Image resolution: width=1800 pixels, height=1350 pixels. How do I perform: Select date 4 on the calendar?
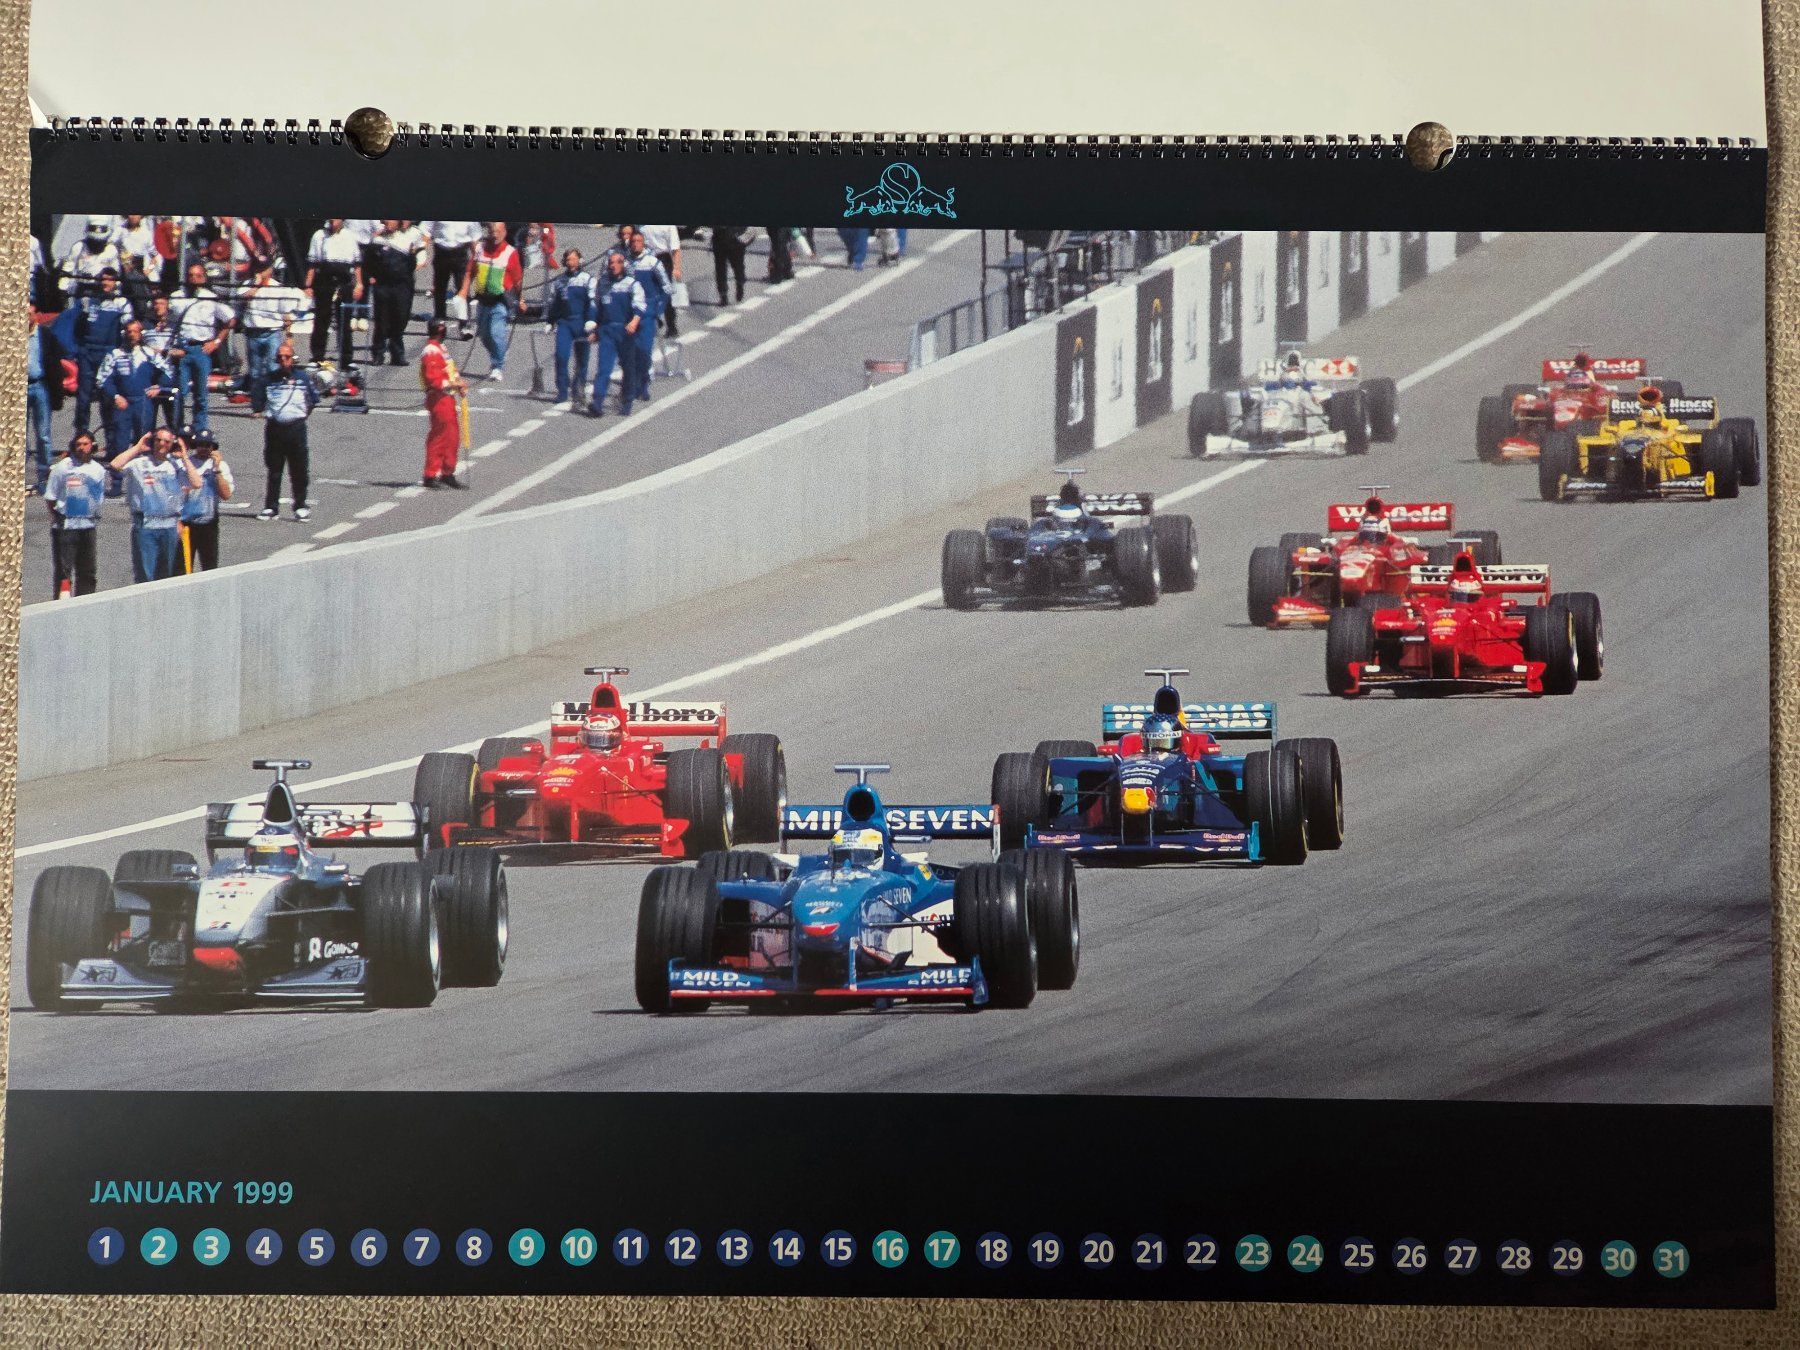pos(263,1247)
